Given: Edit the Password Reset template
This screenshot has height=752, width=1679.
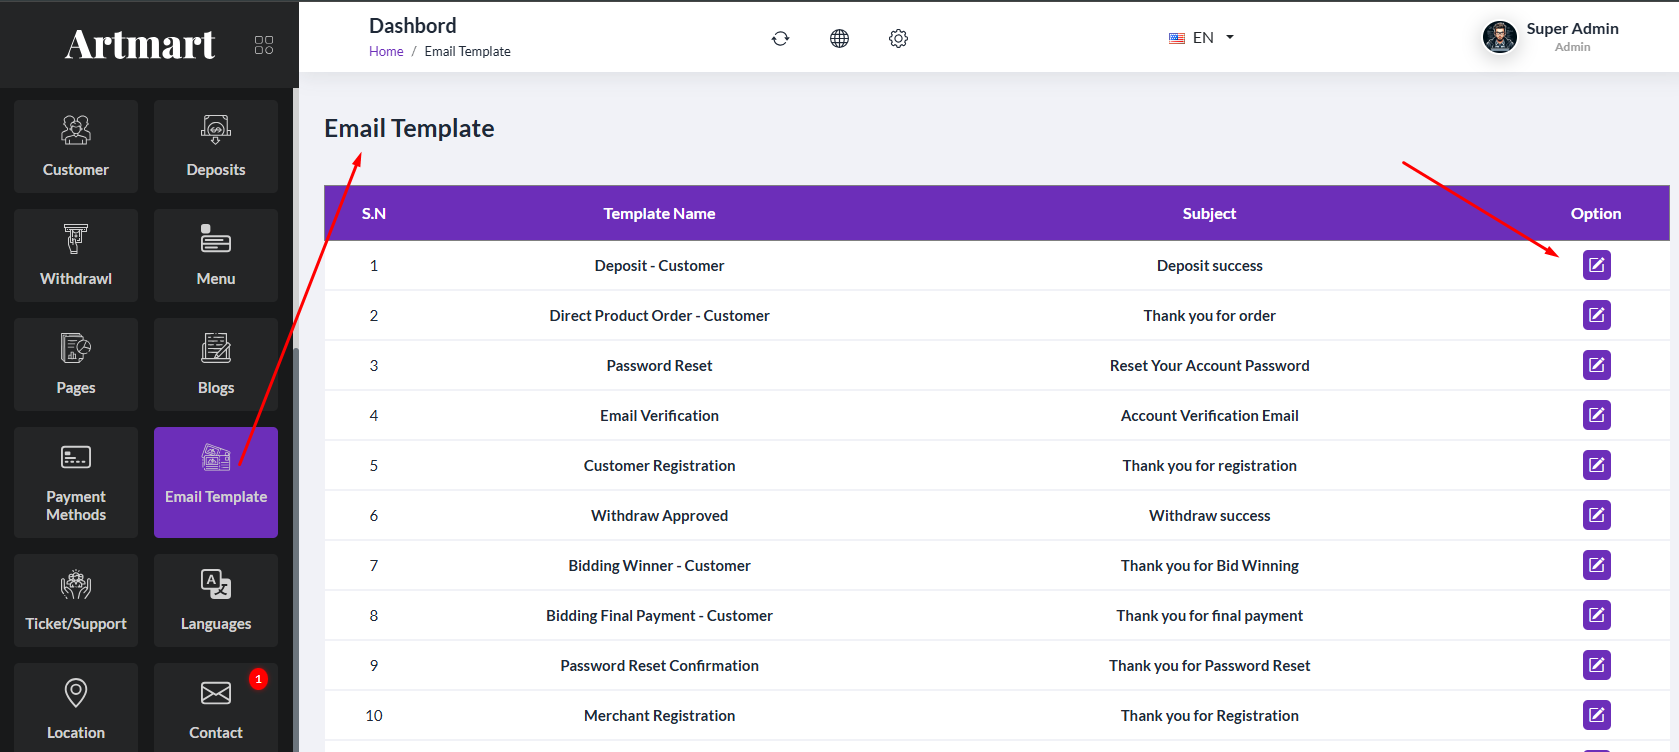Looking at the screenshot, I should pos(1596,365).
